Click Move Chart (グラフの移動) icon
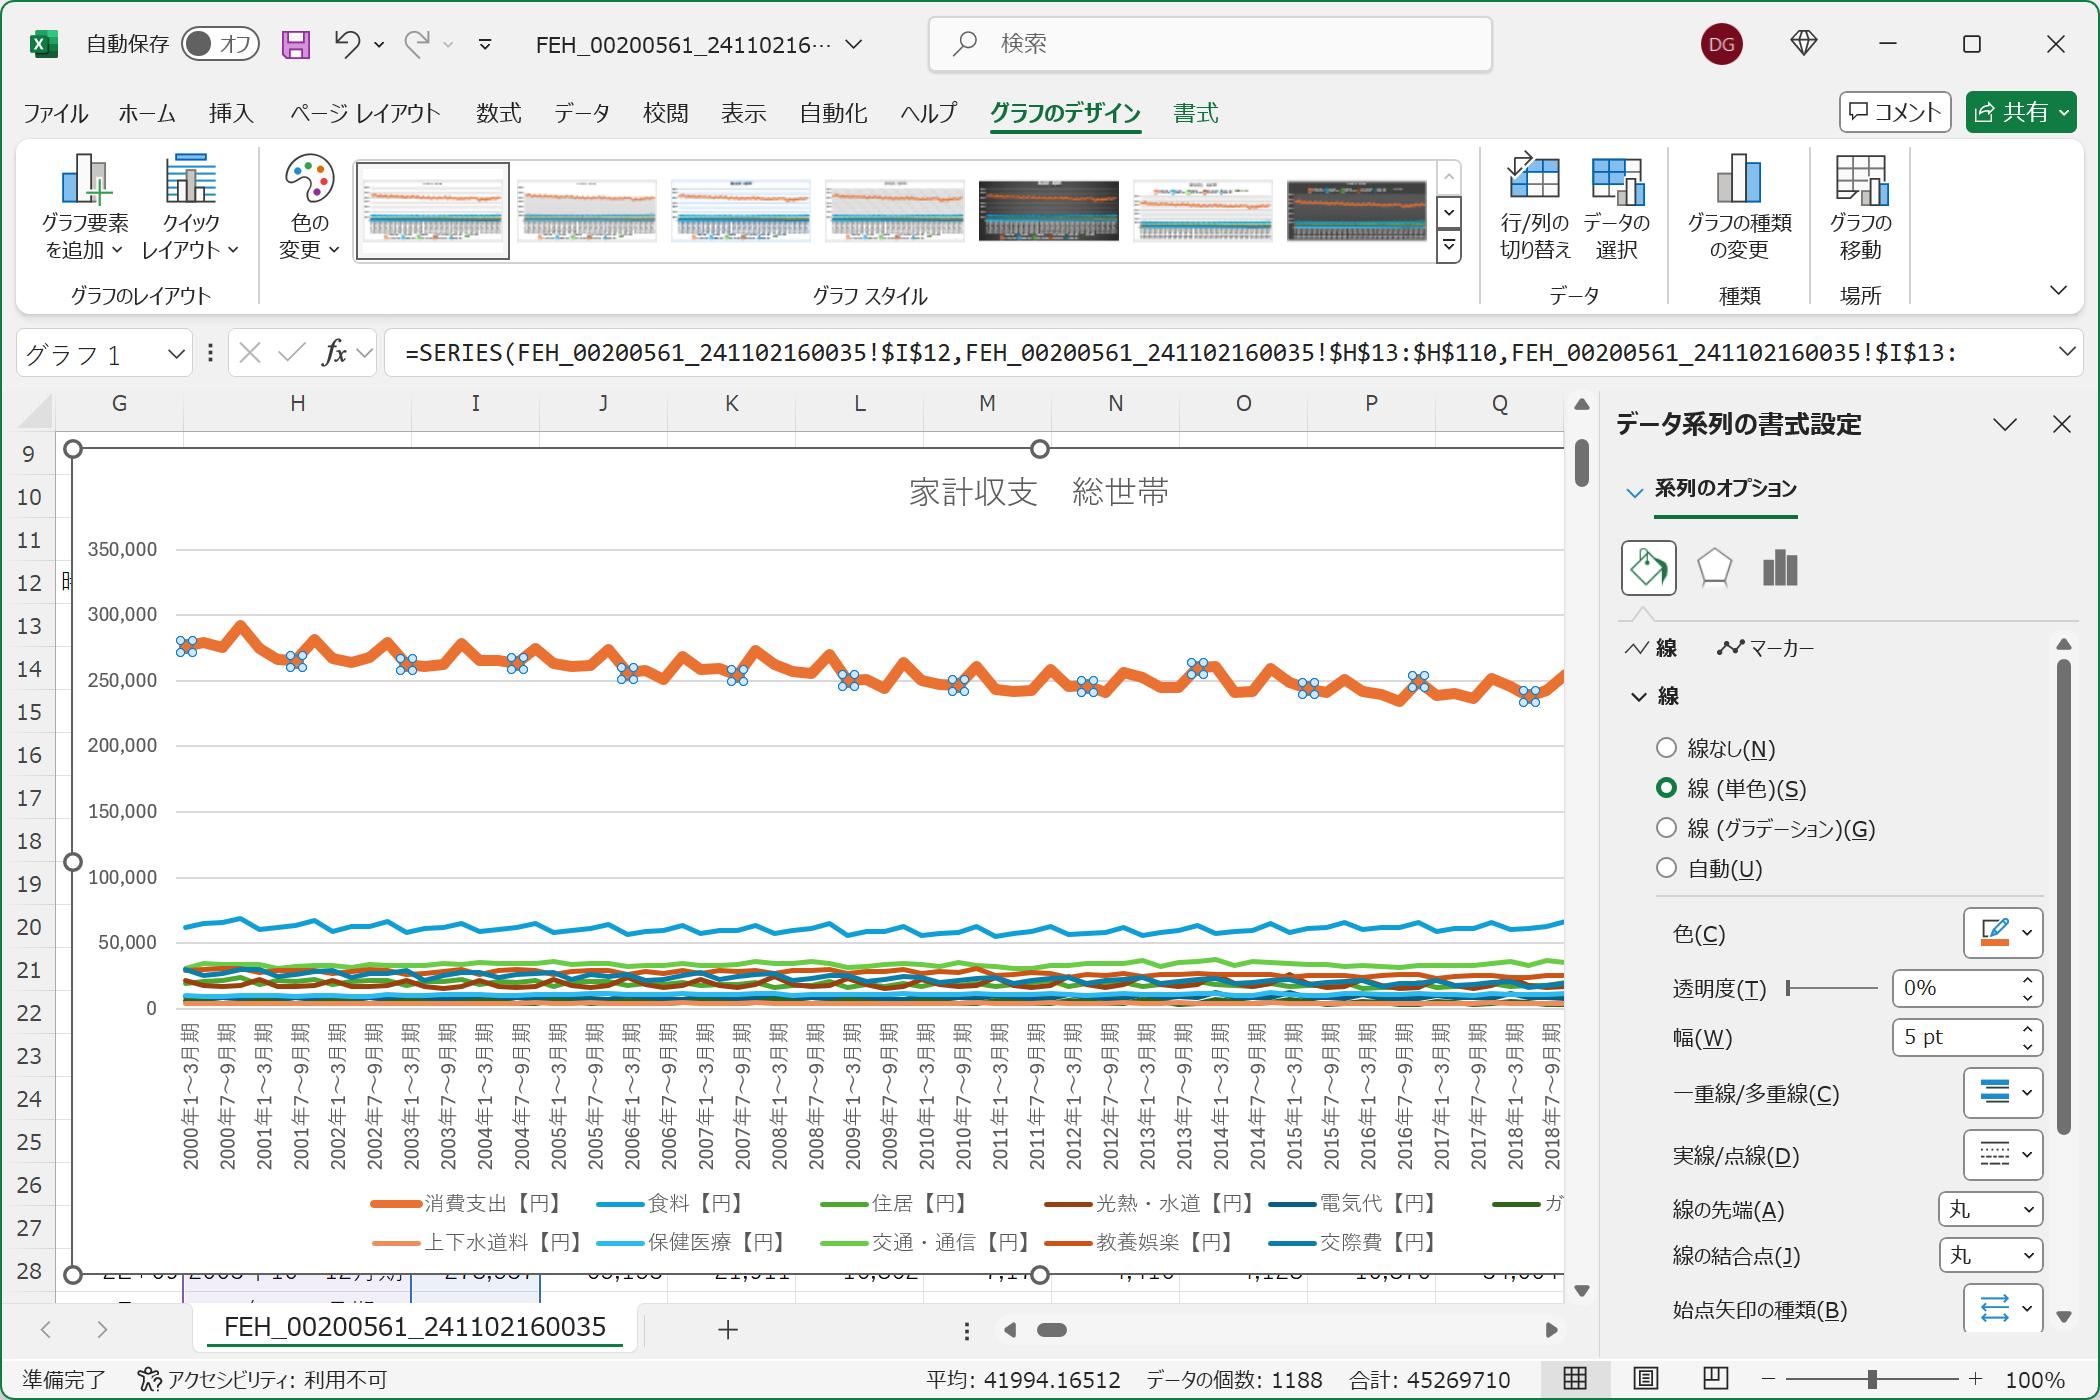Viewport: 2100px width, 1400px height. coord(1860,207)
